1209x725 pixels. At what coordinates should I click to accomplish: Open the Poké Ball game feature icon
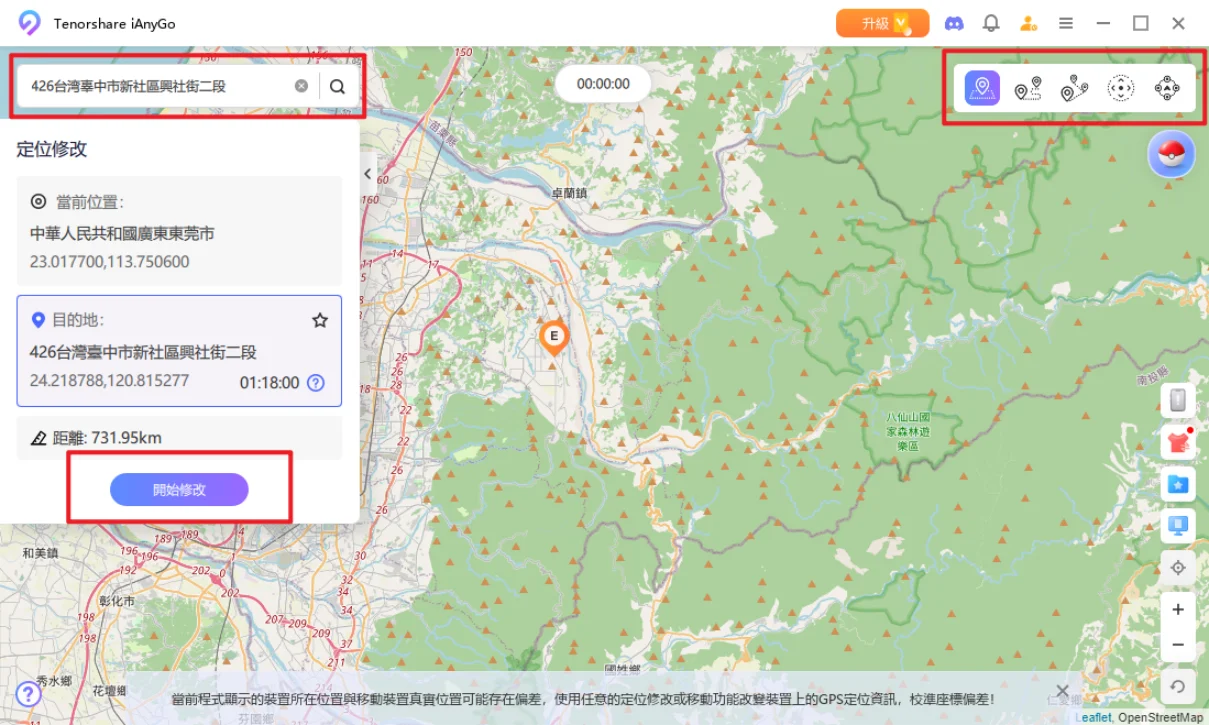point(1171,154)
